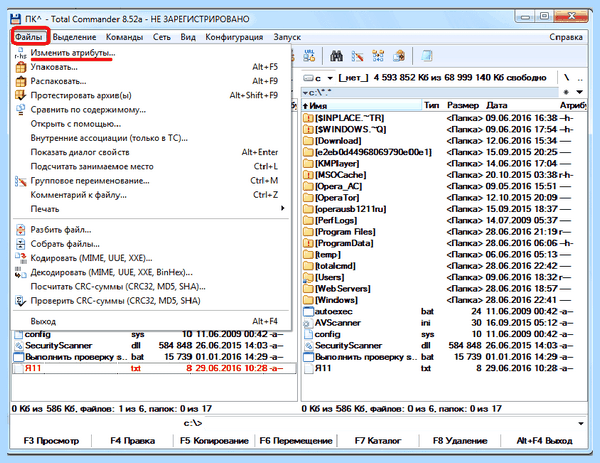Click F4 Правка button
The image size is (600, 463).
132,441
